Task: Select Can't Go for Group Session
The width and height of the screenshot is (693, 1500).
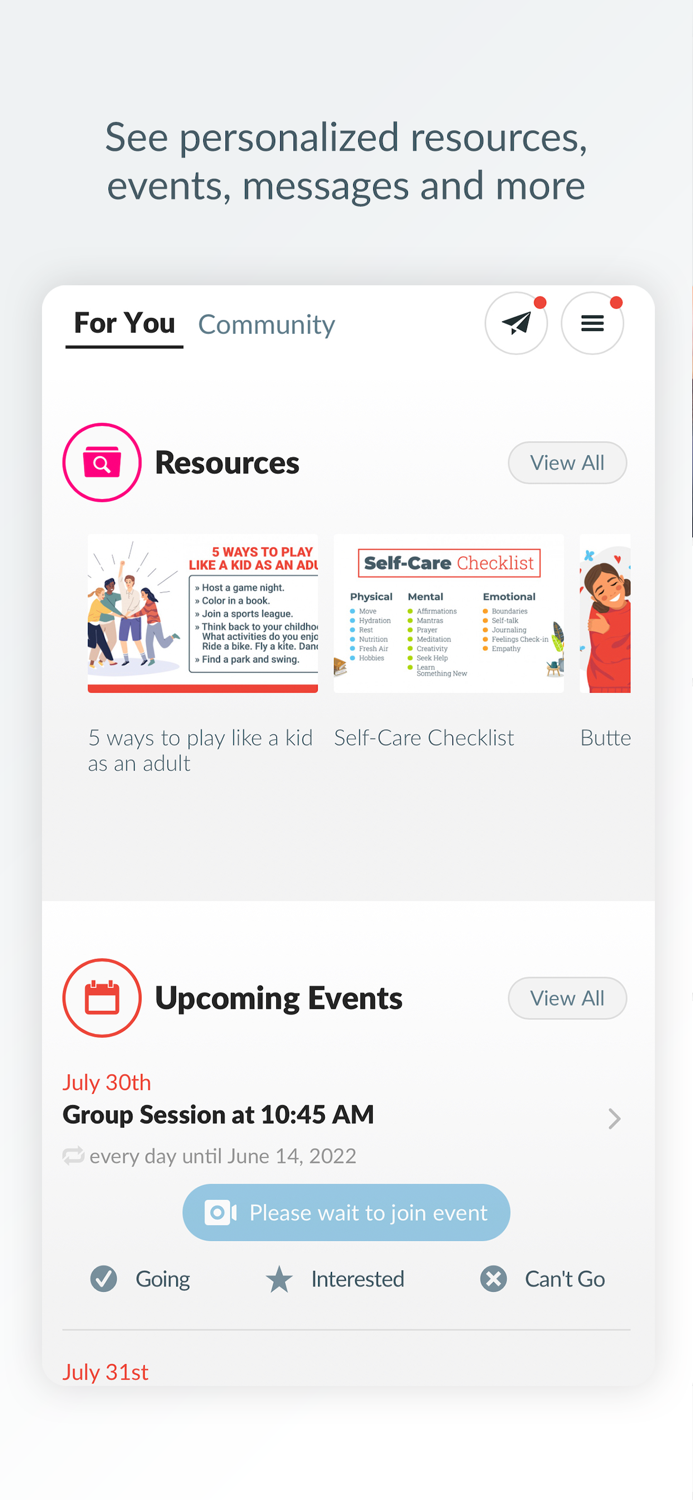Action: pyautogui.click(x=543, y=1279)
